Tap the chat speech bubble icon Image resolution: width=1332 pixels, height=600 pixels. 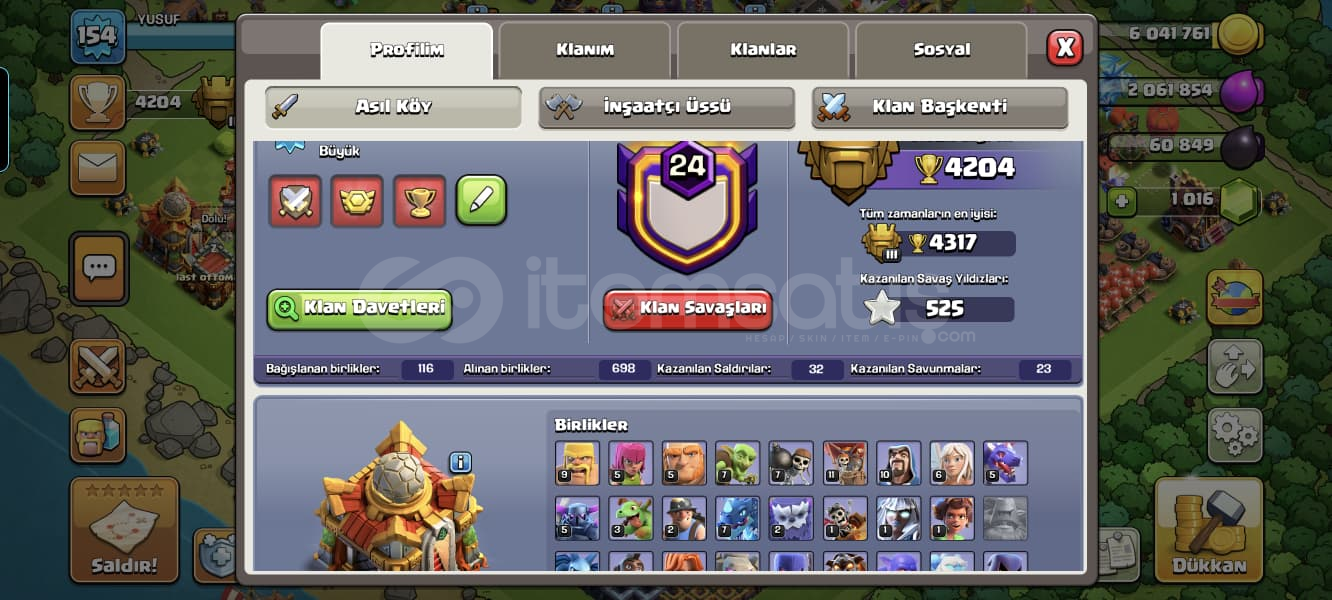tap(98, 268)
